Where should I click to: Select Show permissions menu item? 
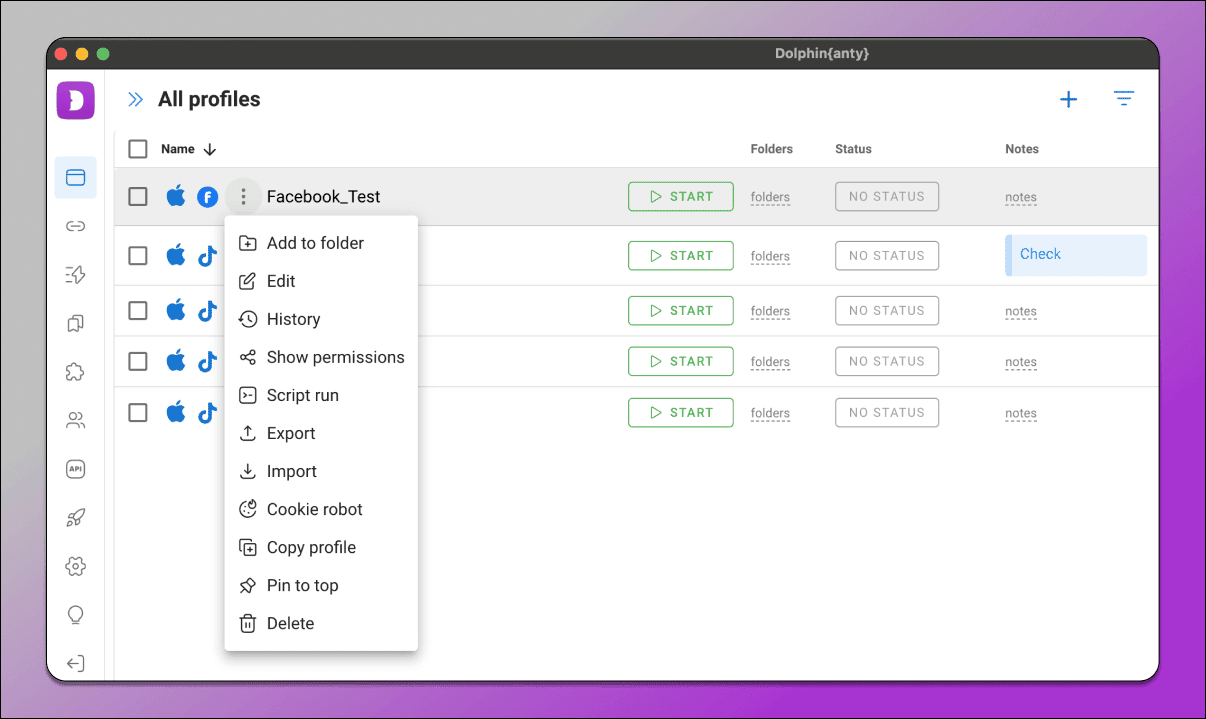coord(321,357)
